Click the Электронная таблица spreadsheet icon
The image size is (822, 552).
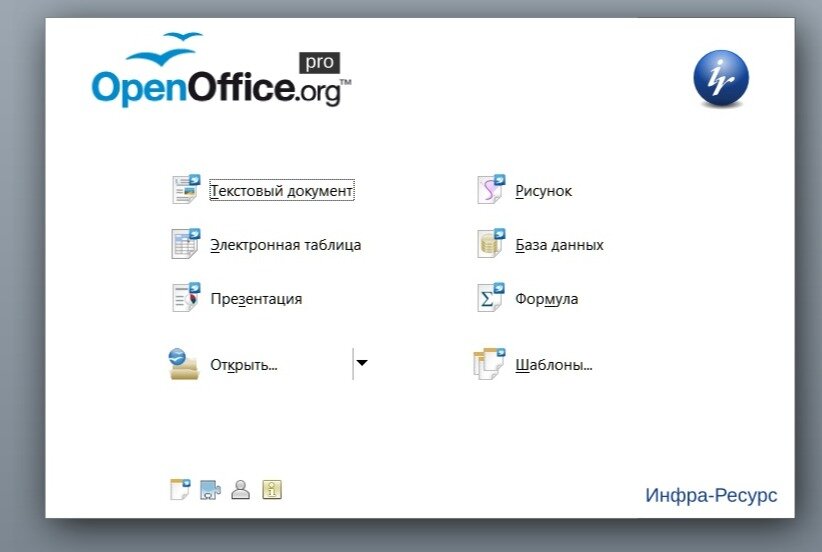click(186, 243)
